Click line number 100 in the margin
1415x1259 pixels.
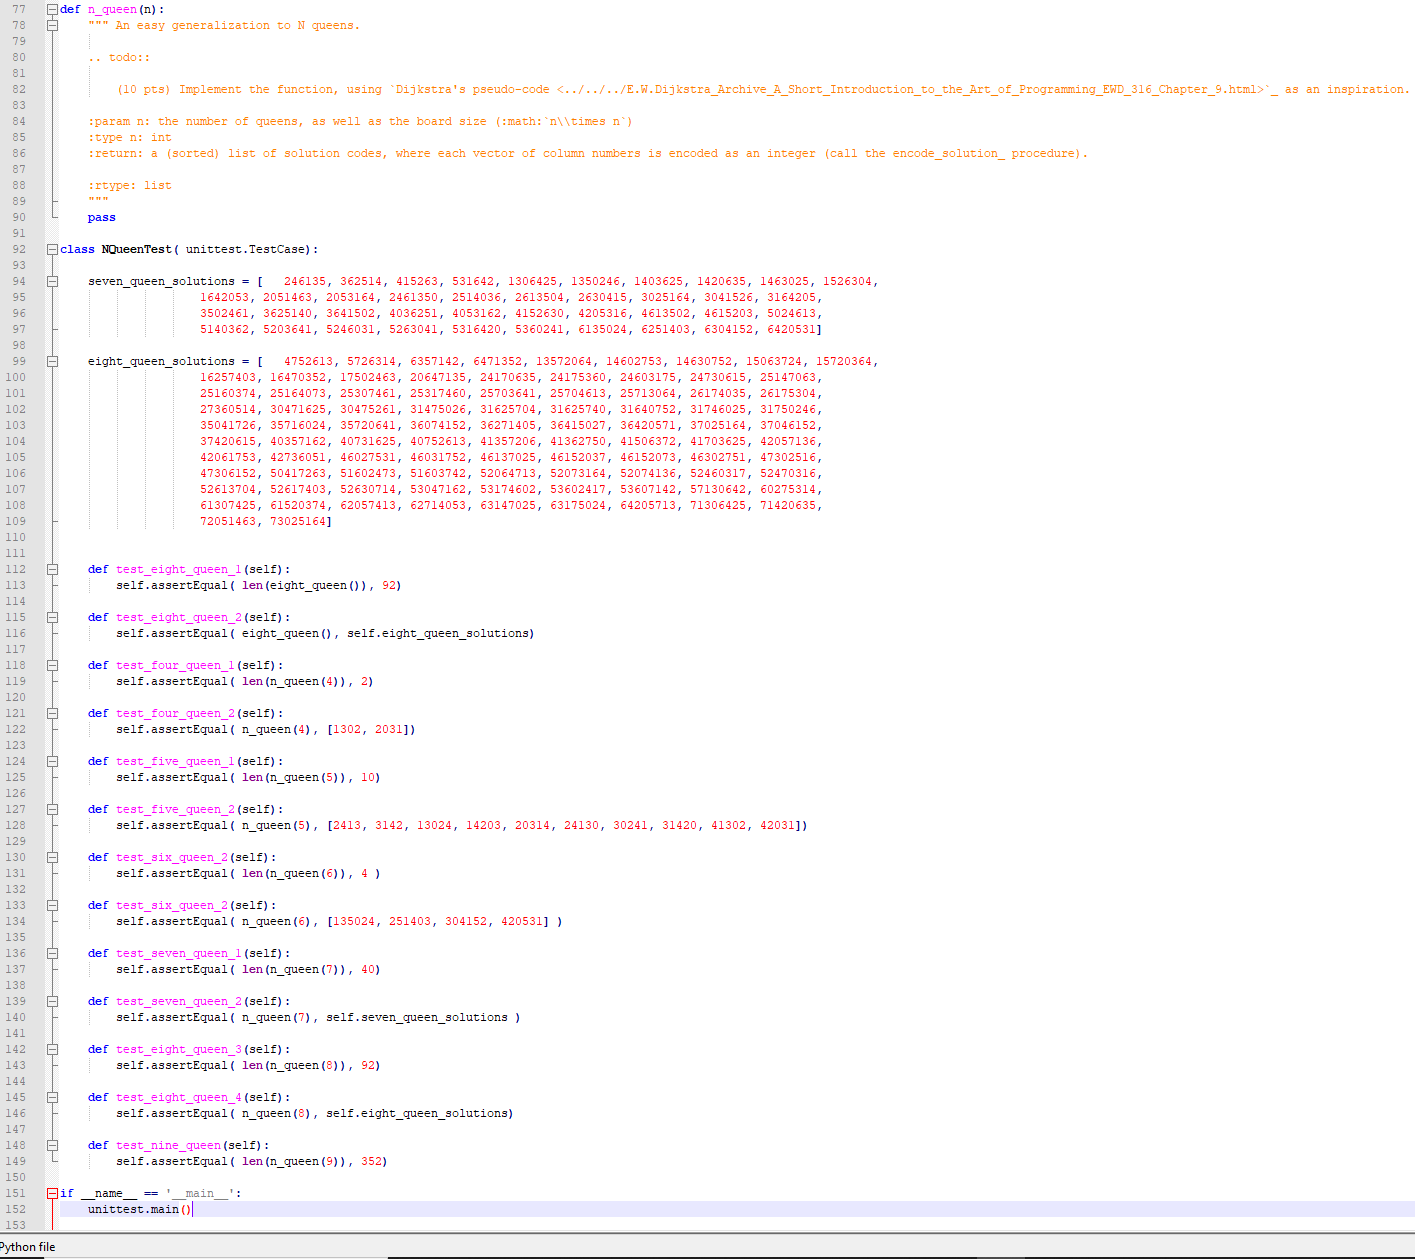click(x=15, y=377)
